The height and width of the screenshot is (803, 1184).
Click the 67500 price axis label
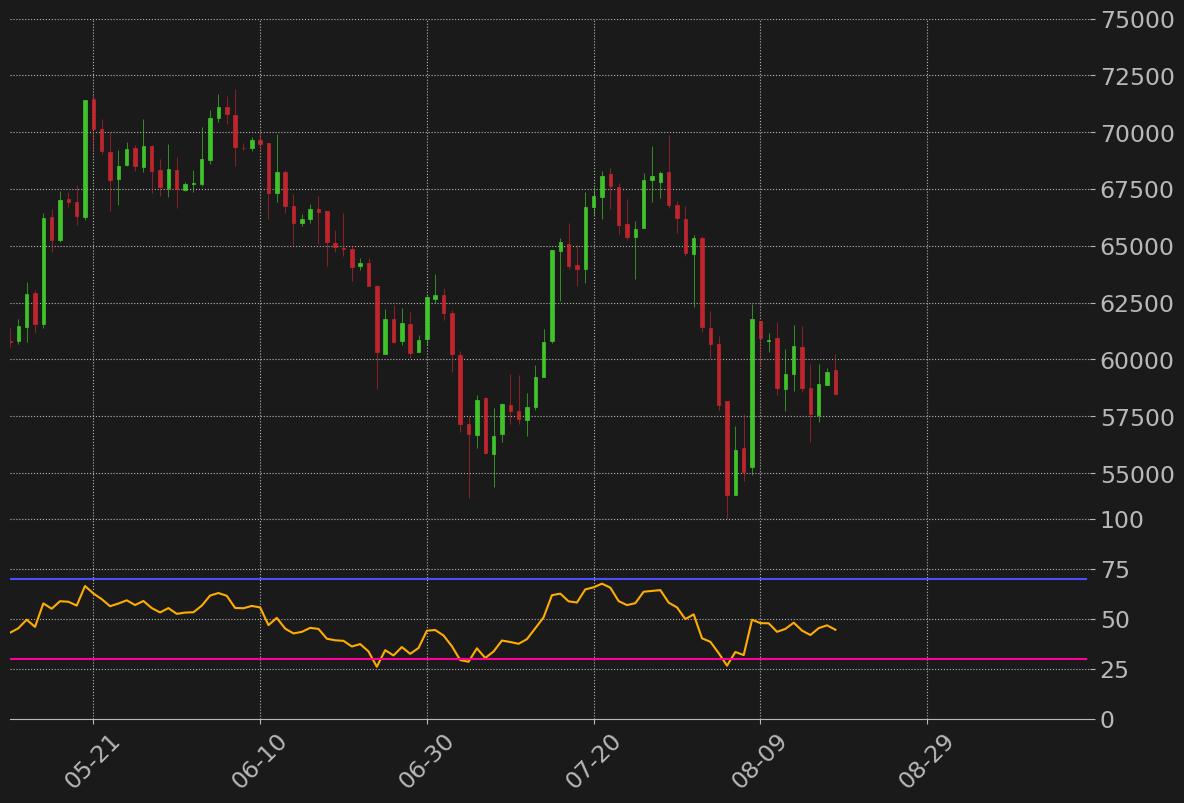[x=1137, y=190]
